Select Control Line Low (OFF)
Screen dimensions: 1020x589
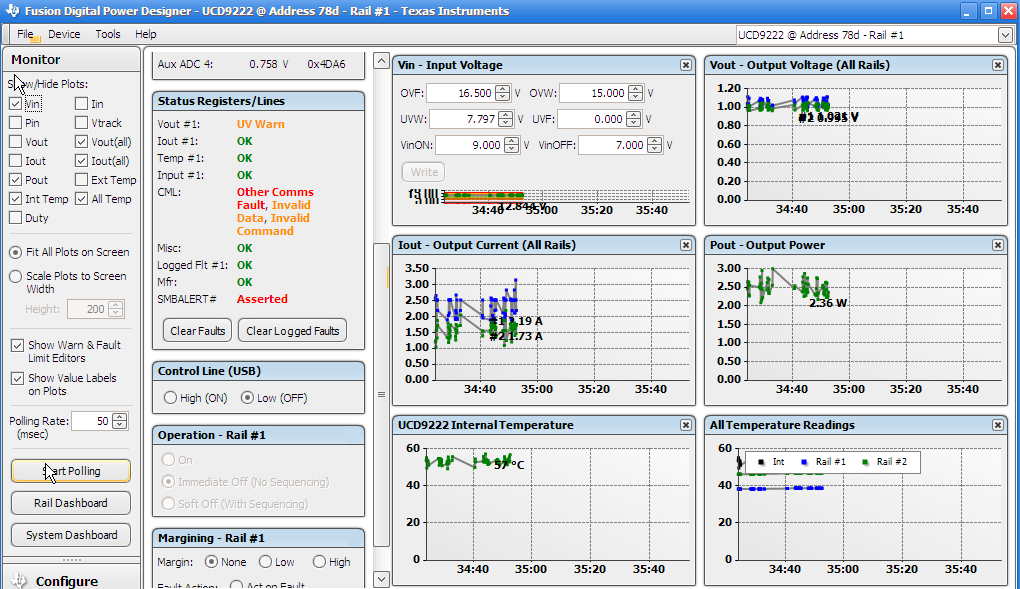pyautogui.click(x=247, y=398)
